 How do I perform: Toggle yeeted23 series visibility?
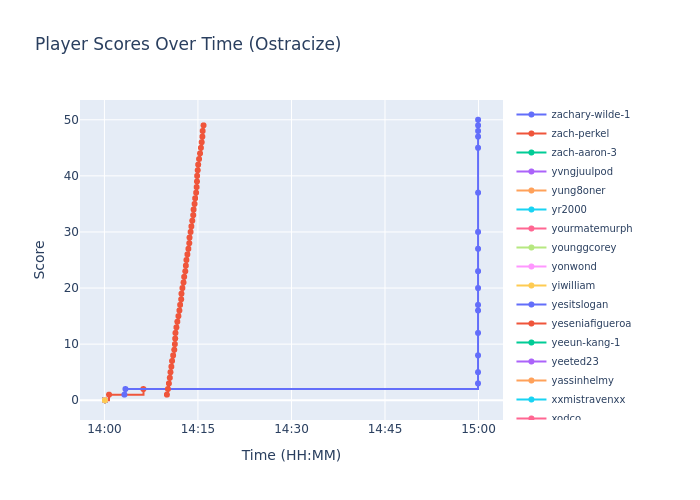(577, 362)
